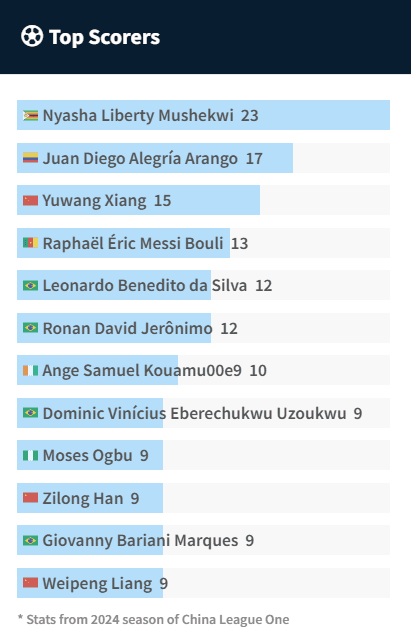Click the China League One stats footnote

(x=153, y=619)
